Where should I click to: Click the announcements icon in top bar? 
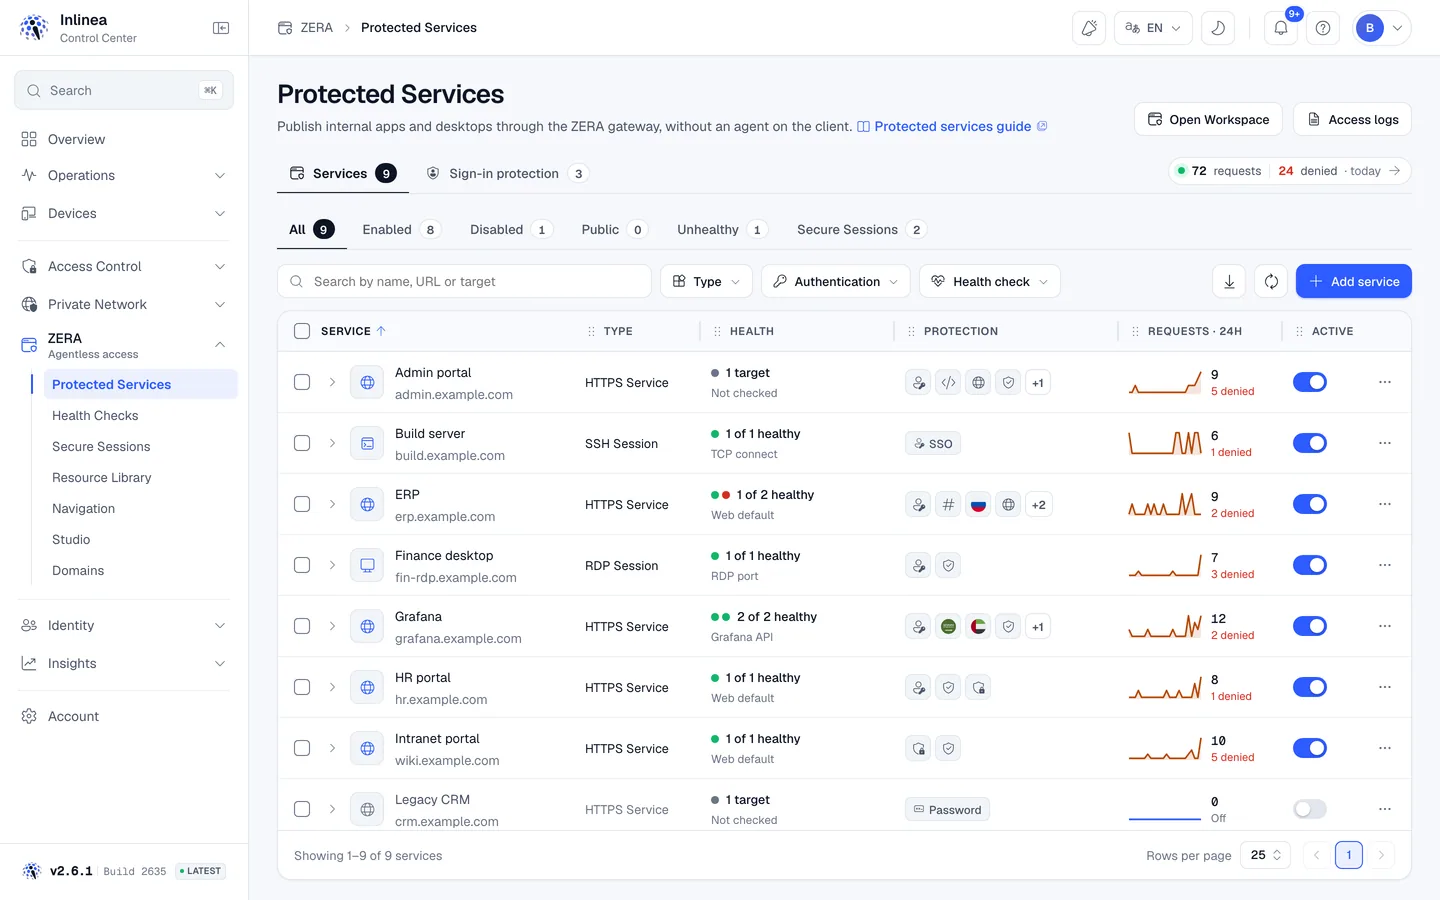(1089, 28)
